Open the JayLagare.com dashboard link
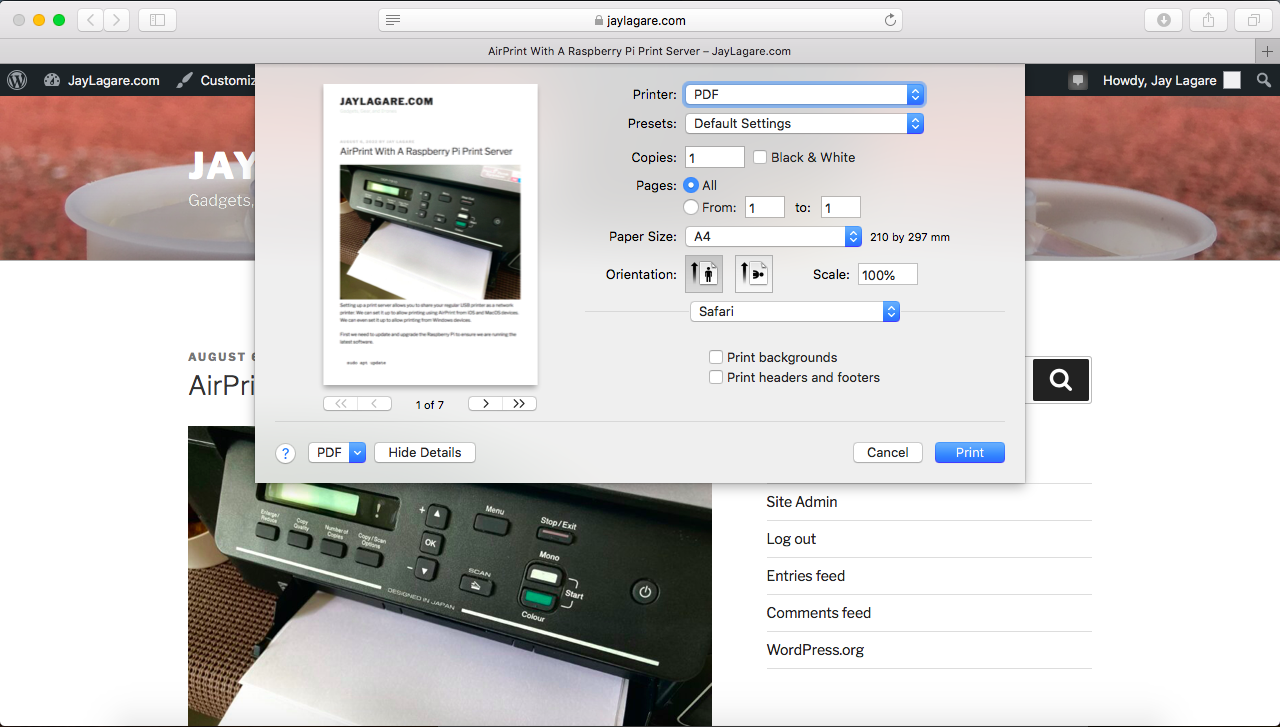1280x727 pixels. click(x=102, y=80)
